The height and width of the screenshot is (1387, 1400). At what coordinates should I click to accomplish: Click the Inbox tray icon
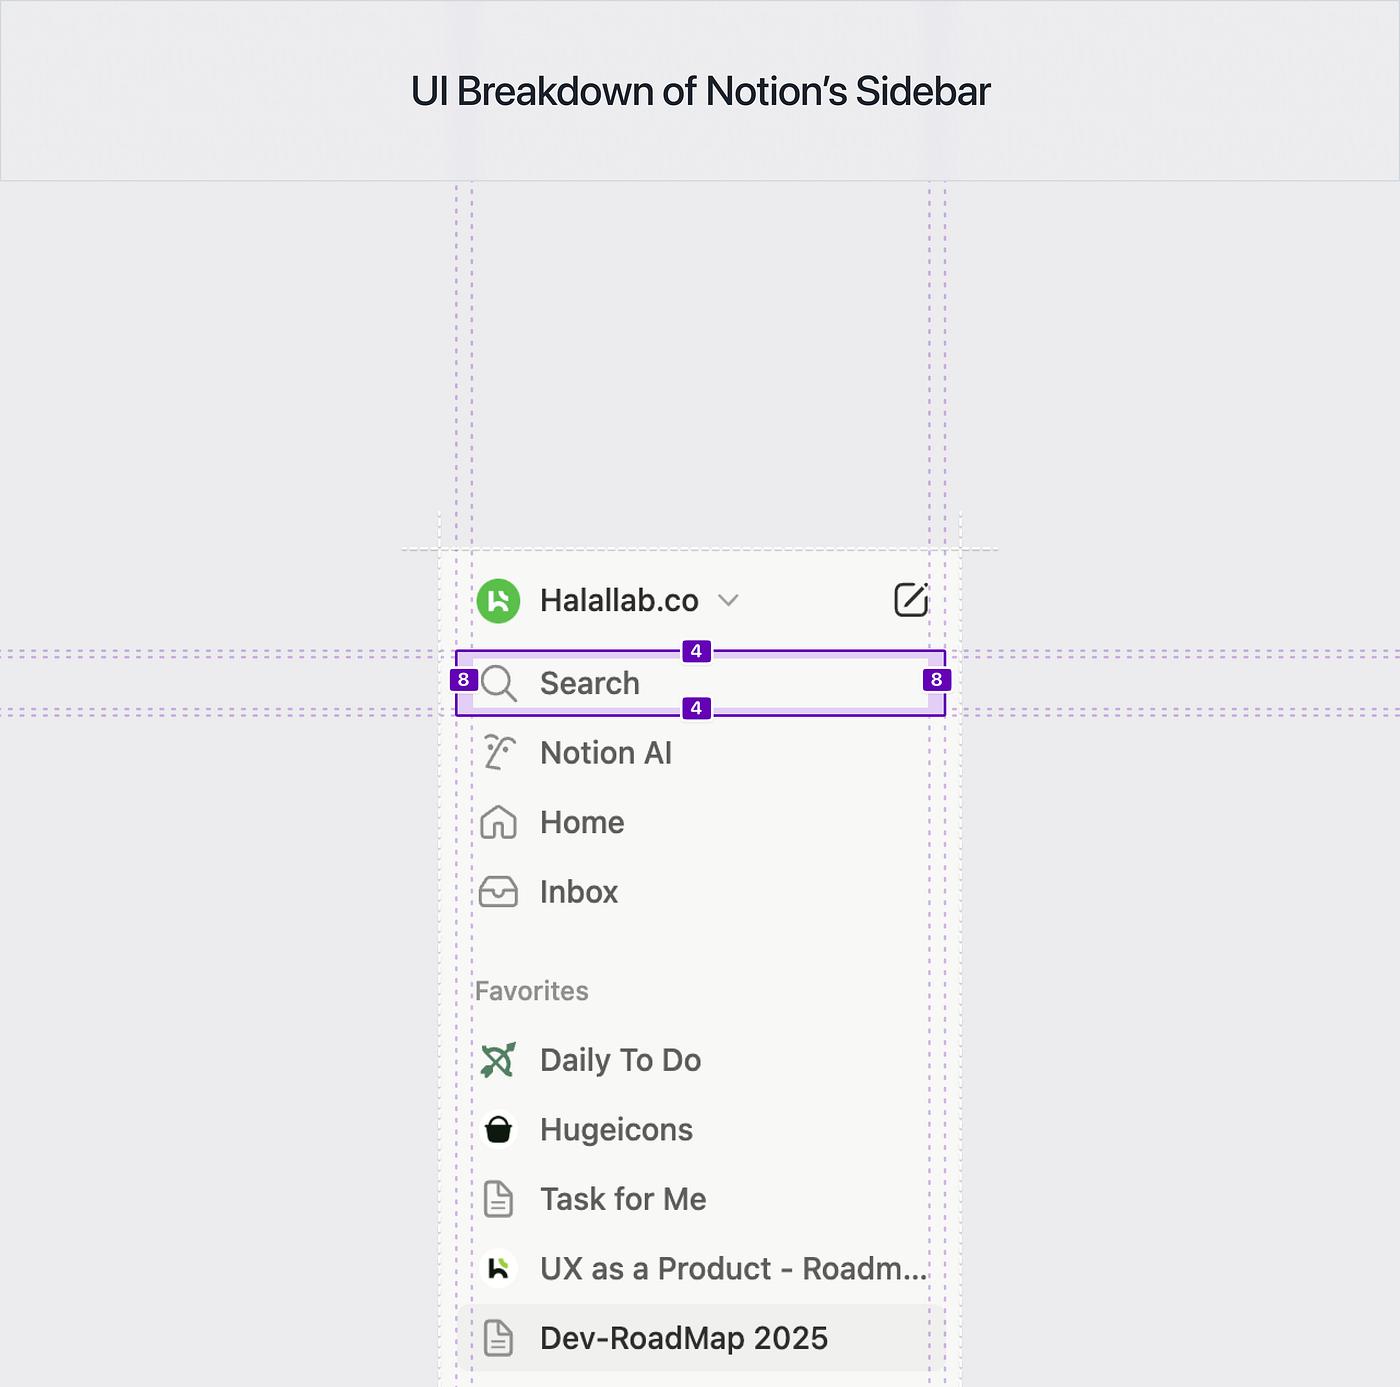(x=498, y=892)
